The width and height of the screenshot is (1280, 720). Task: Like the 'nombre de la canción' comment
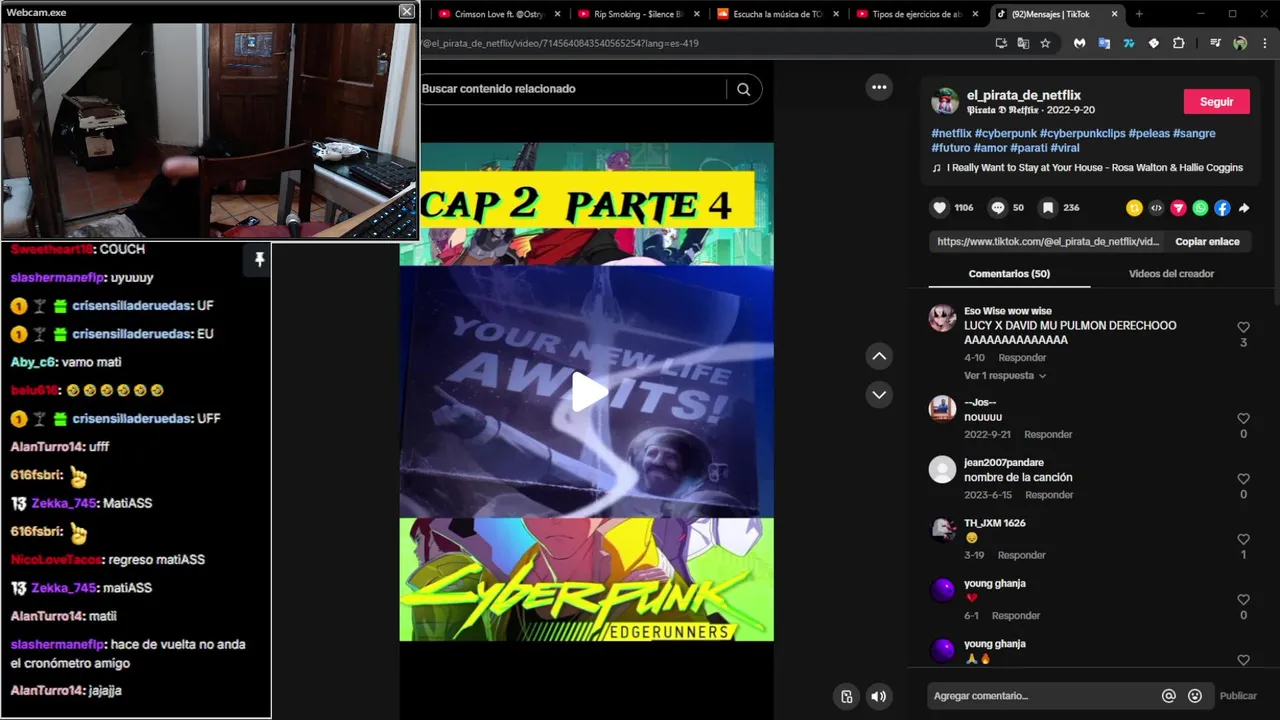pyautogui.click(x=1243, y=478)
